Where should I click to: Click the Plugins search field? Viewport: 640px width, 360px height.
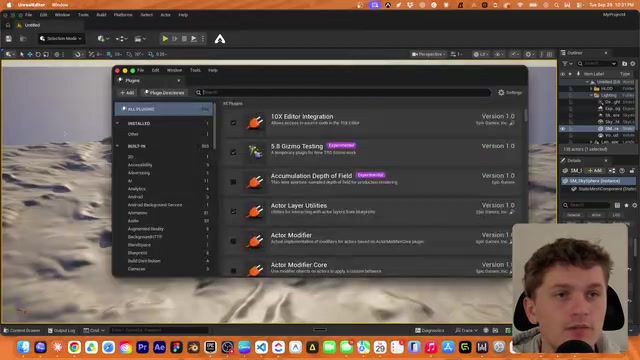click(x=342, y=93)
